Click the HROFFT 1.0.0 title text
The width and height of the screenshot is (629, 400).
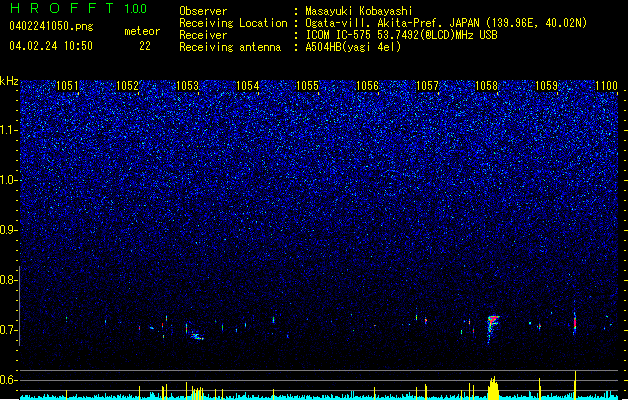click(78, 8)
